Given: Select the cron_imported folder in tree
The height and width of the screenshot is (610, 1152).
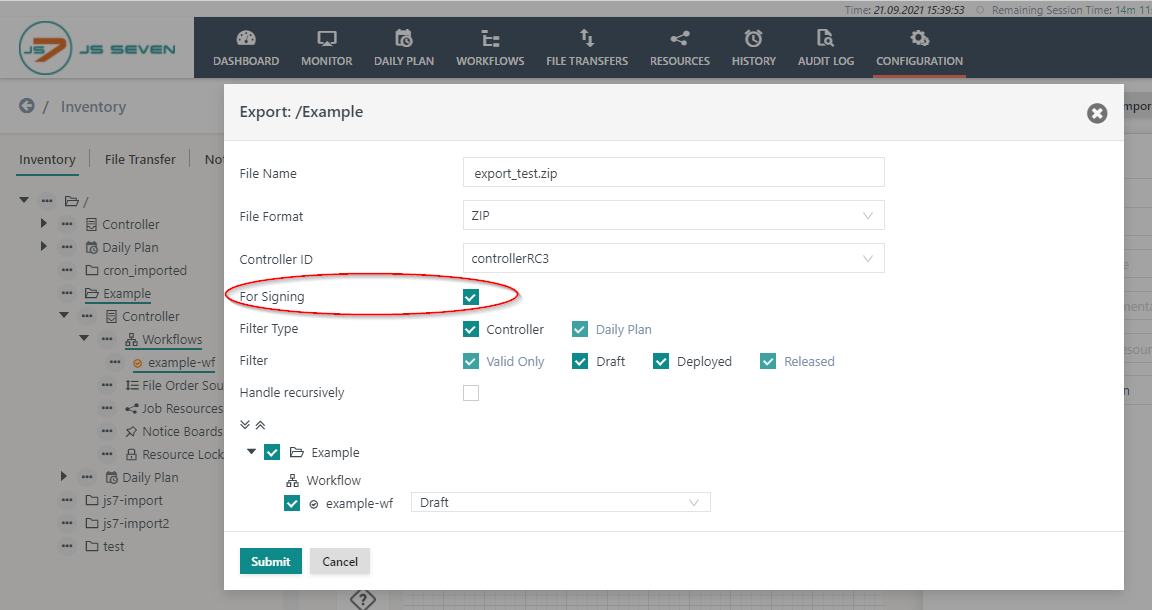Looking at the screenshot, I should point(145,270).
